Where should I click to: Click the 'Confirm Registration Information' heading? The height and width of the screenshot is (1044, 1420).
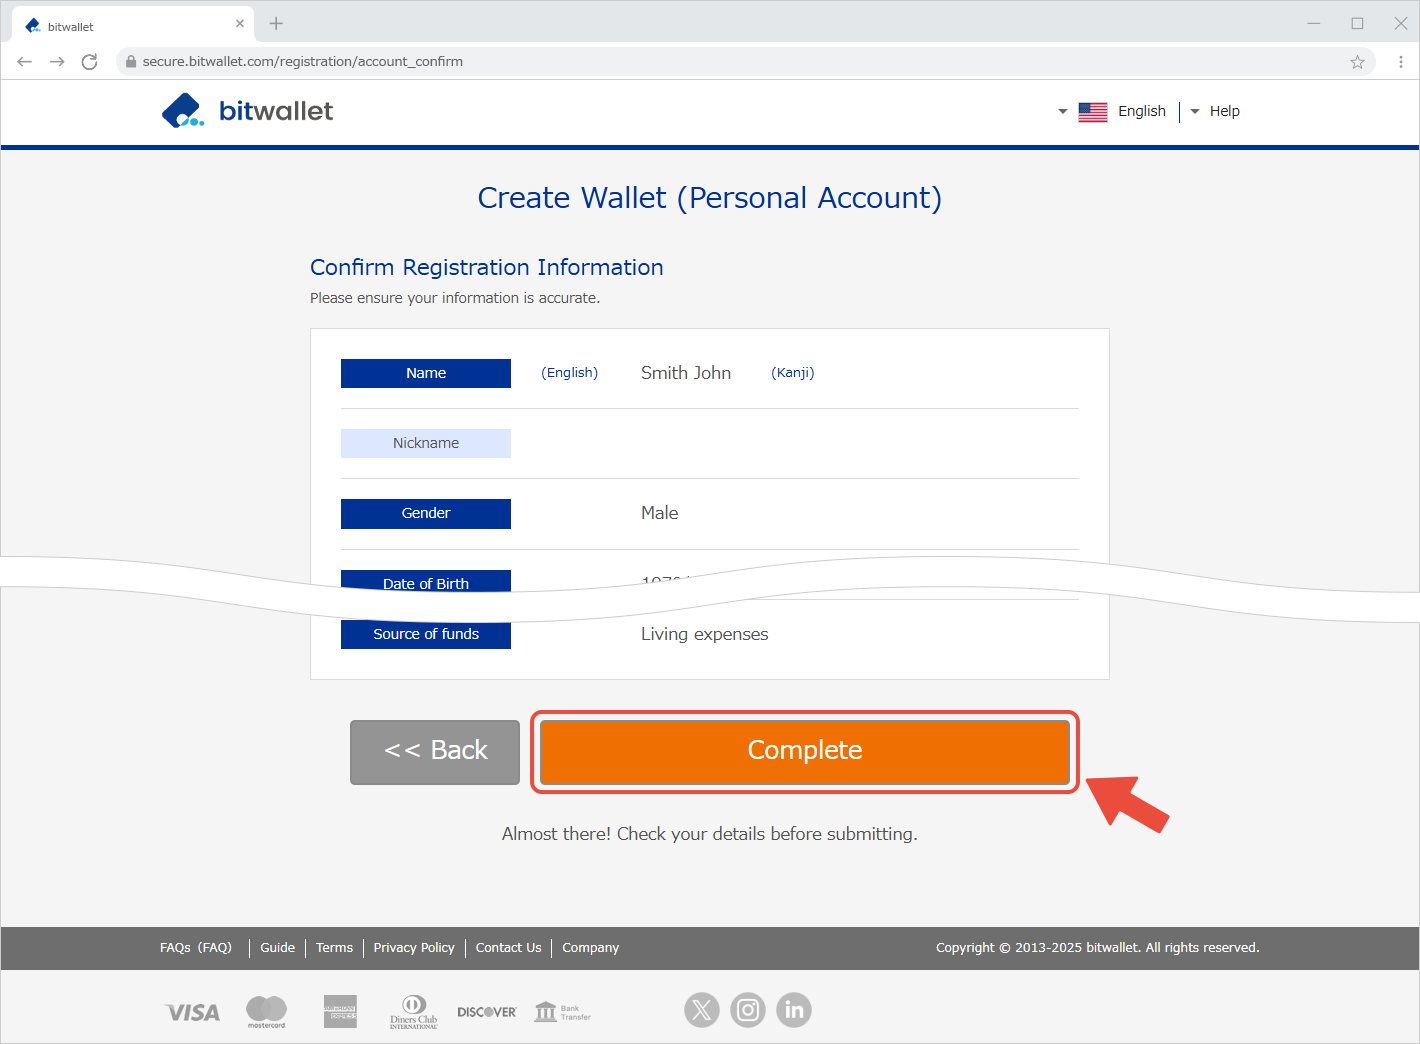(487, 268)
